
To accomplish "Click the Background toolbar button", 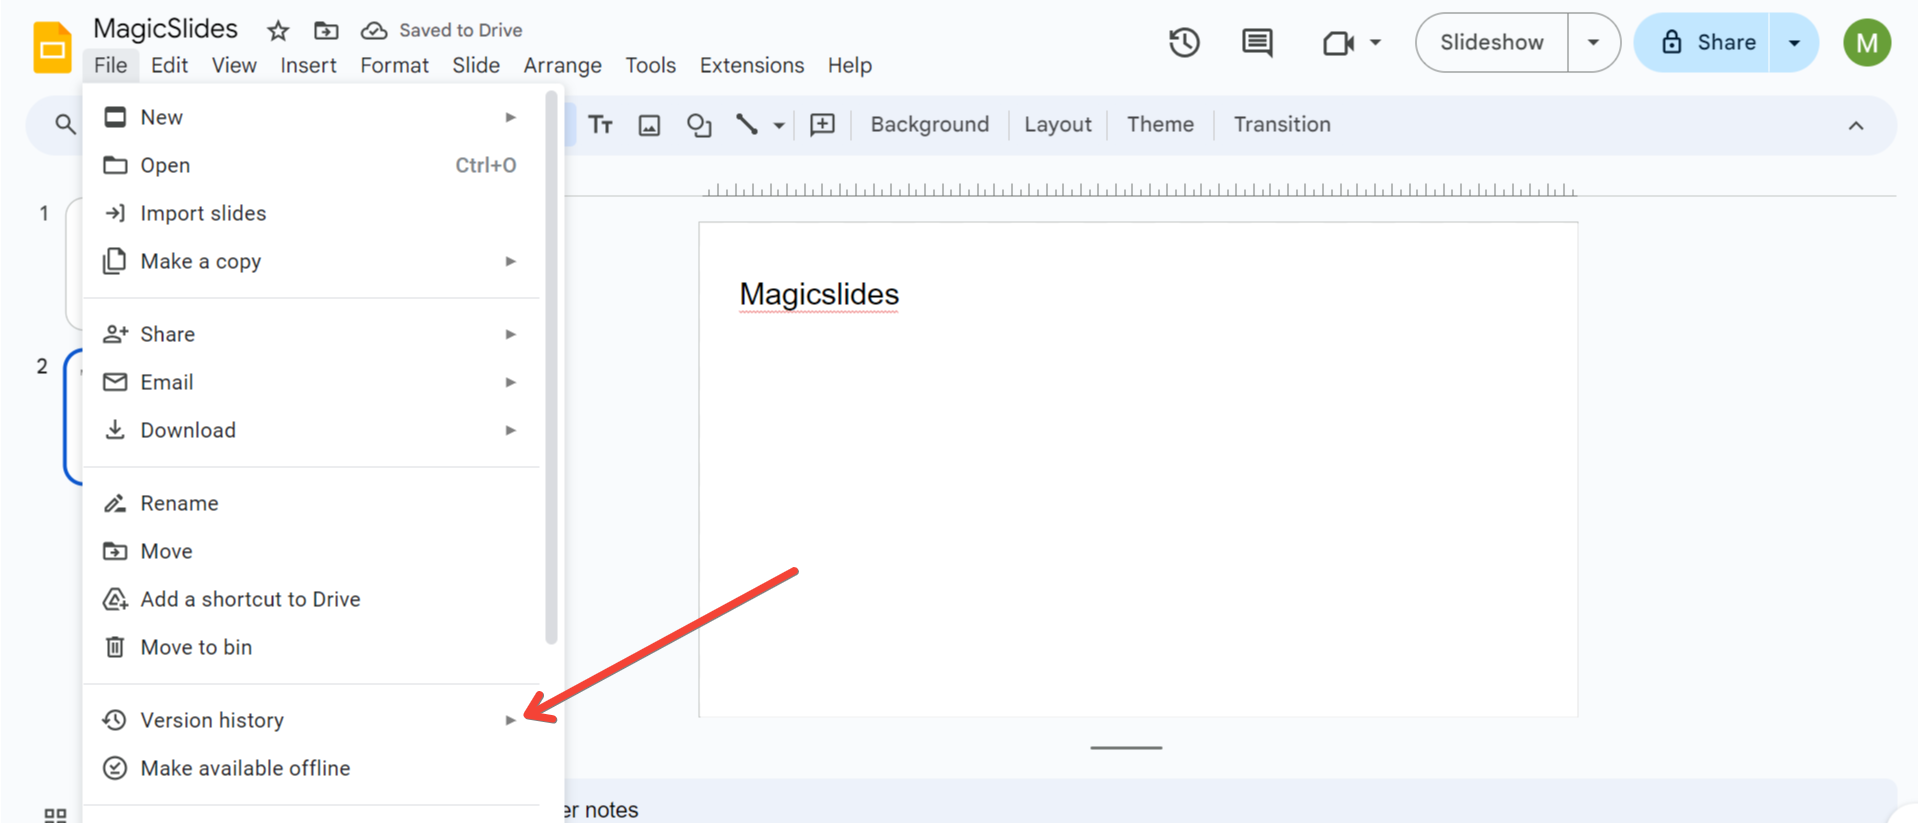I will click(930, 124).
